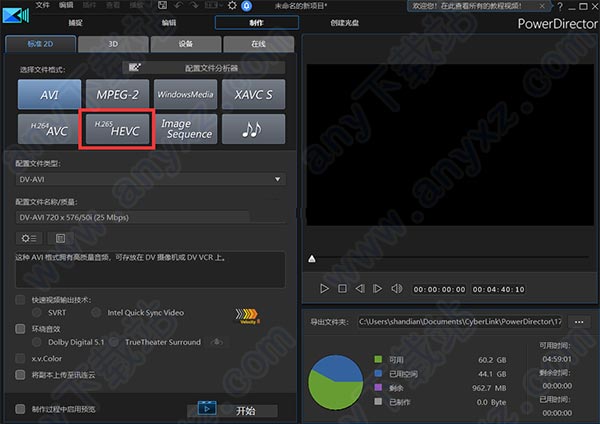Image resolution: width=600 pixels, height=424 pixels.
Task: Enable 快速视频输出技术 checkbox
Action: coord(20,300)
